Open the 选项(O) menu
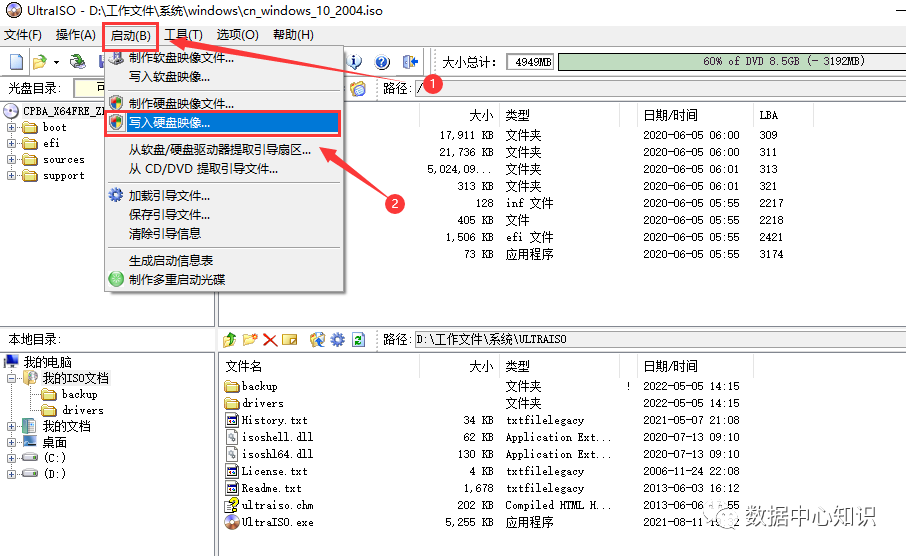 tap(237, 35)
